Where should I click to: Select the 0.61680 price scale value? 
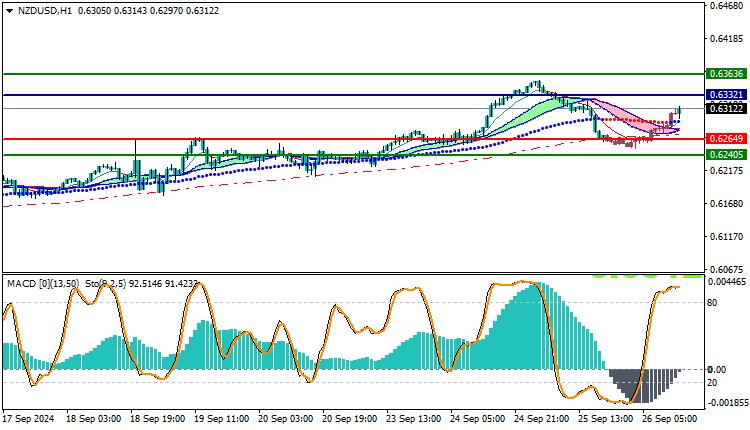coord(726,204)
